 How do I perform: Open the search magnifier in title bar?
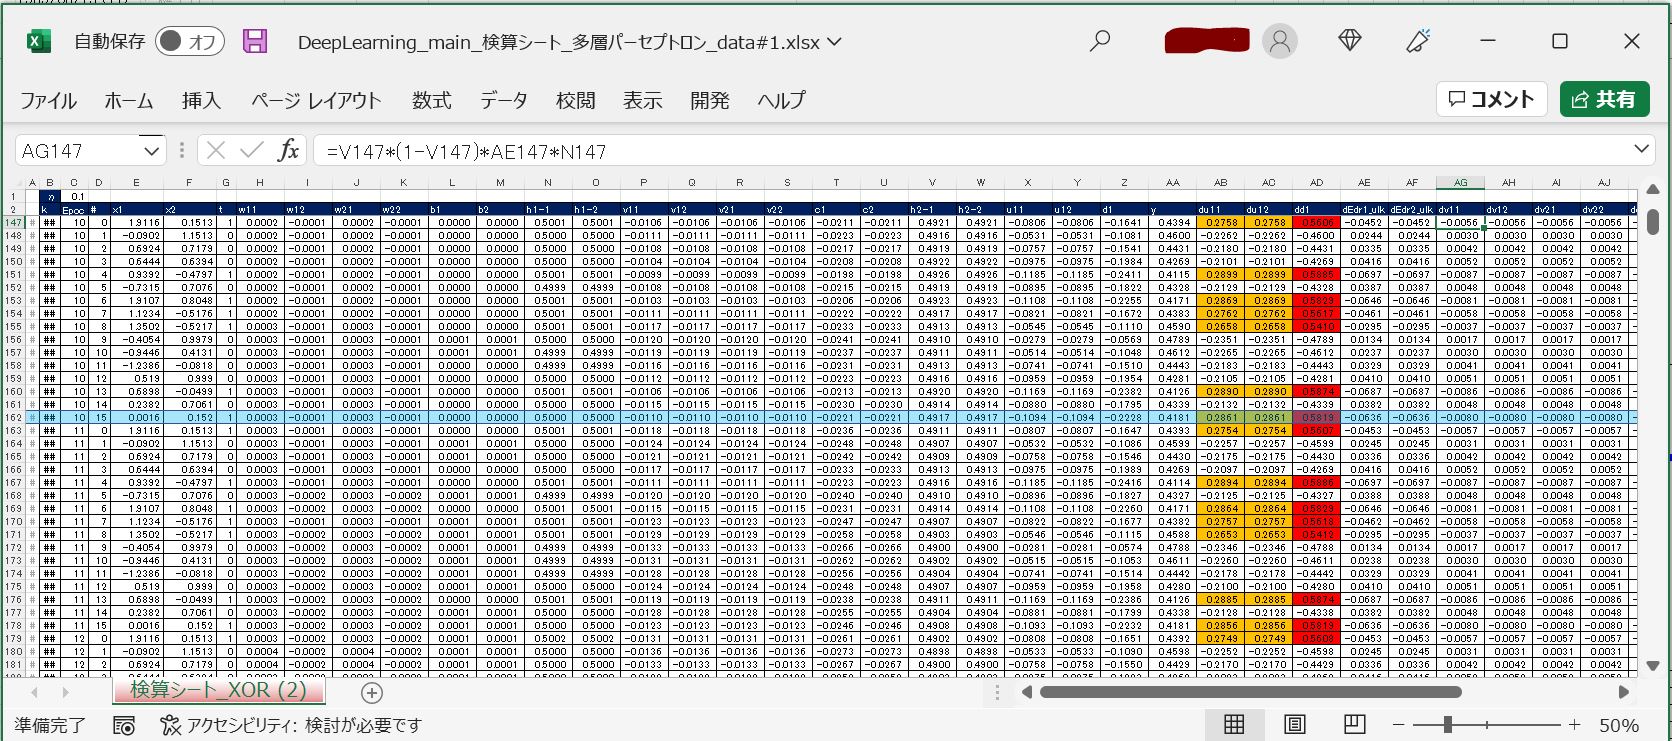coord(1100,41)
